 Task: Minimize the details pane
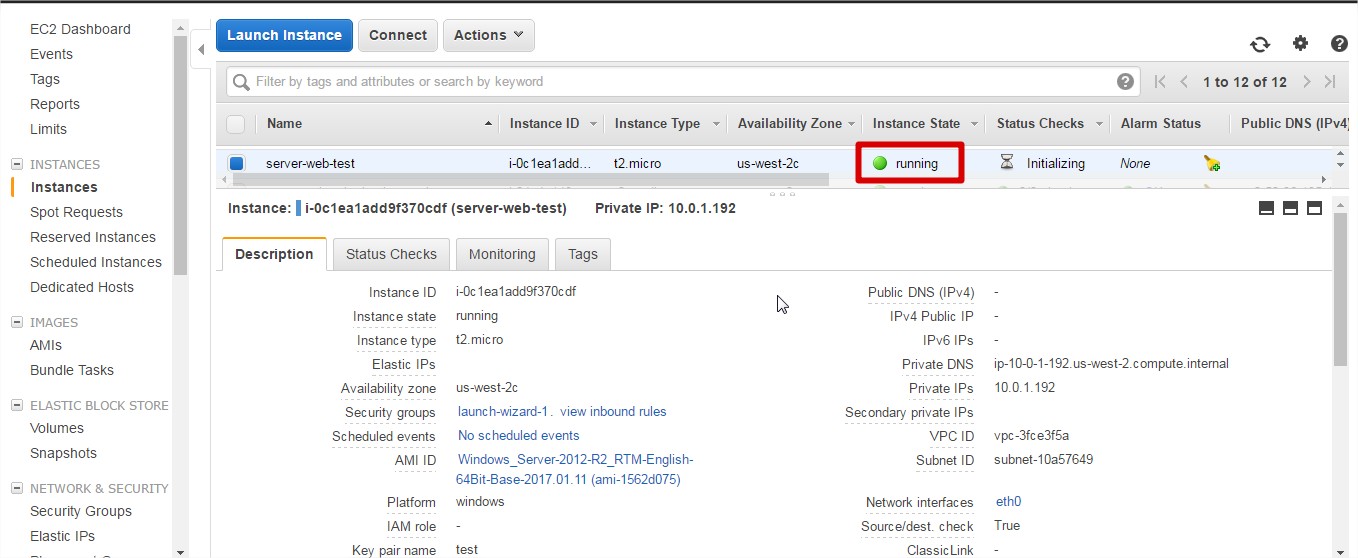click(1266, 208)
